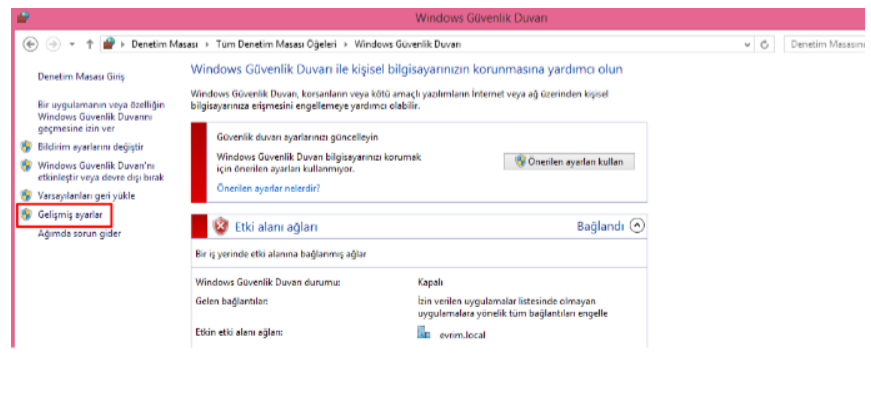Click the Forward navigation arrow

click(x=53, y=45)
